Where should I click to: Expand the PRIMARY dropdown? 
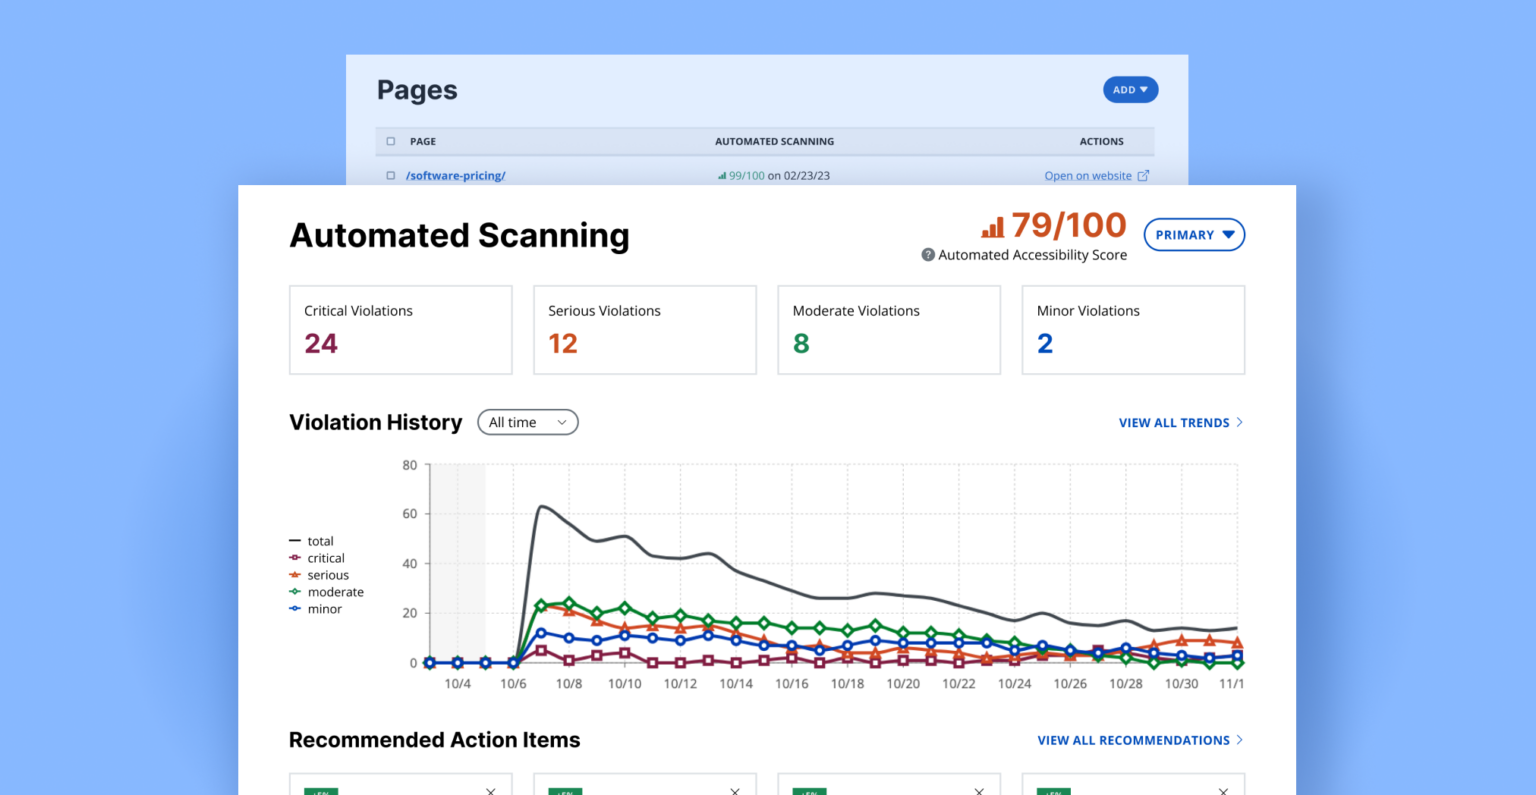point(1194,234)
